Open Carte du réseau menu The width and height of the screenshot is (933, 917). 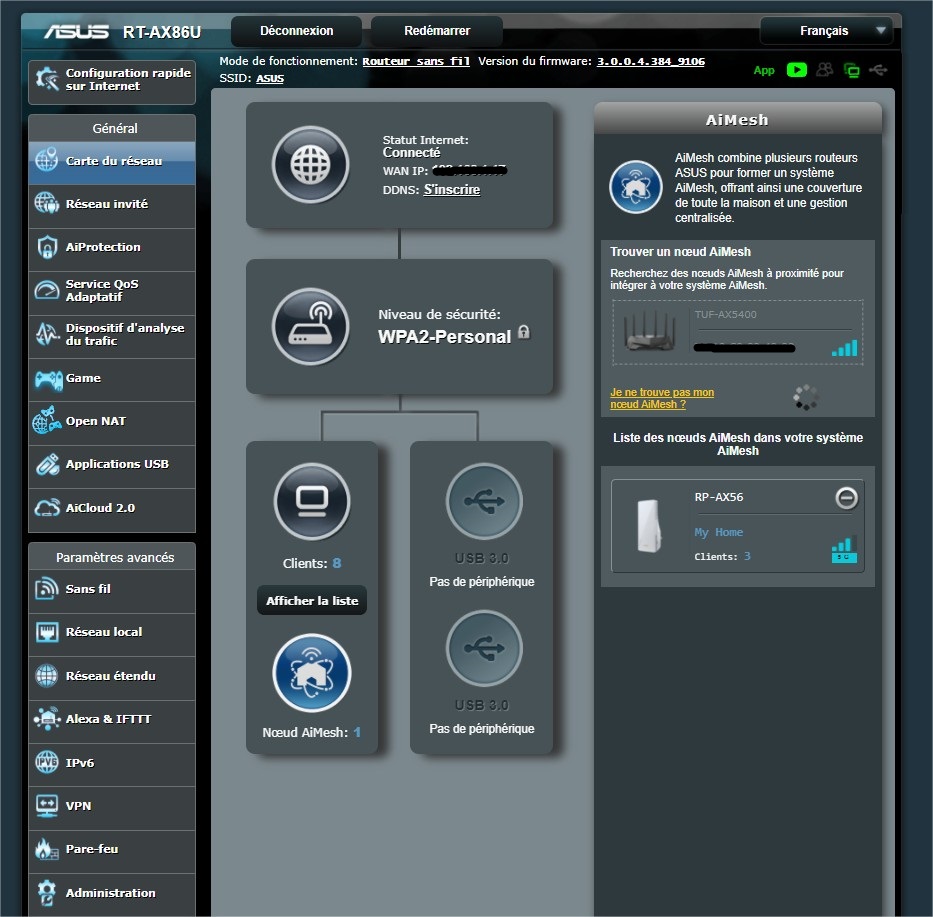pyautogui.click(x=112, y=162)
